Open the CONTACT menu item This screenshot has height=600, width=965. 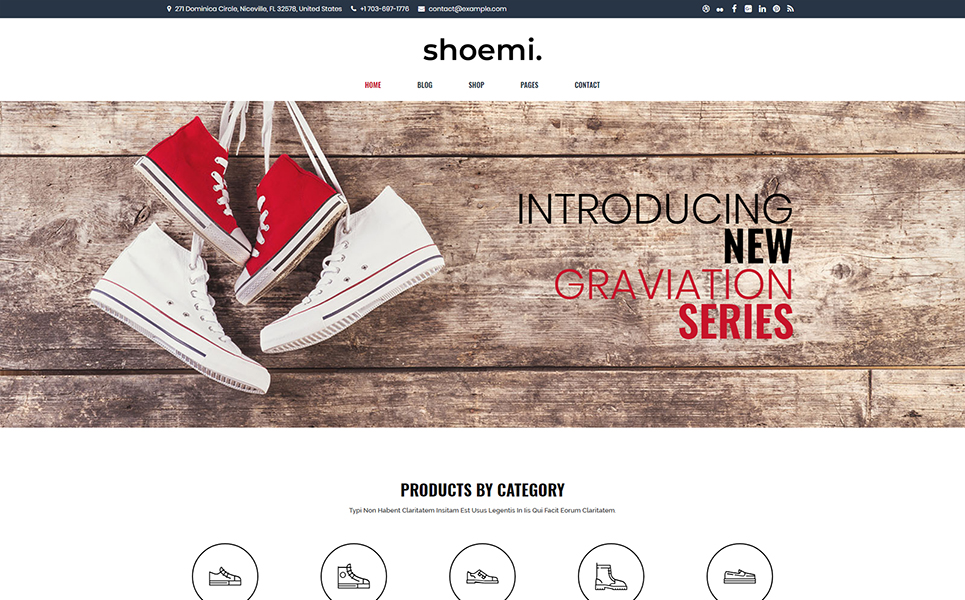click(587, 85)
